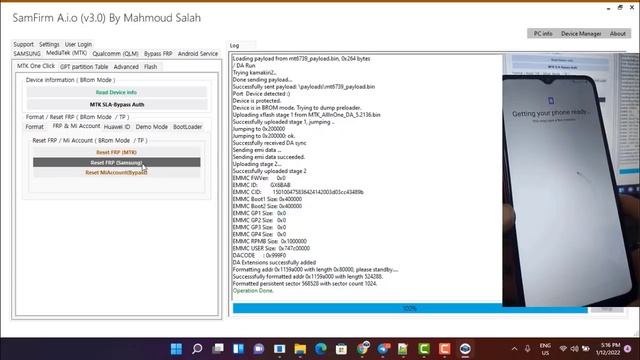Viewport: 640px width, 360px height.
Task: Click the Read Device Info button
Action: (x=116, y=92)
